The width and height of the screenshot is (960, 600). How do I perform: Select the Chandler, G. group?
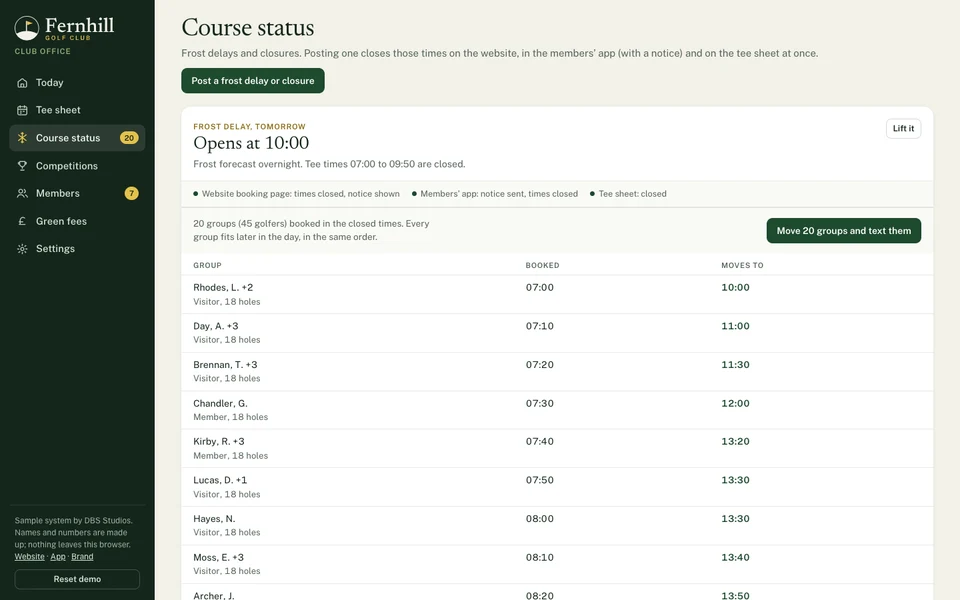click(x=557, y=410)
